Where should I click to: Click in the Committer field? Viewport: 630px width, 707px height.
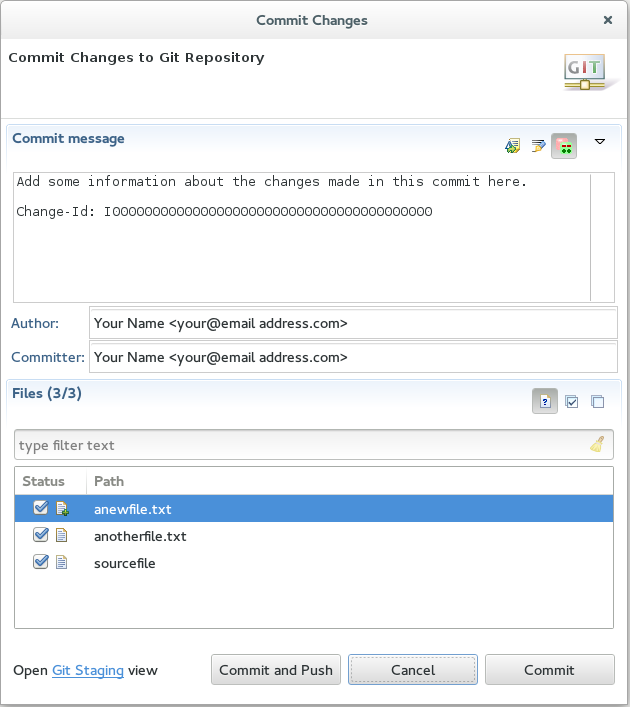353,357
